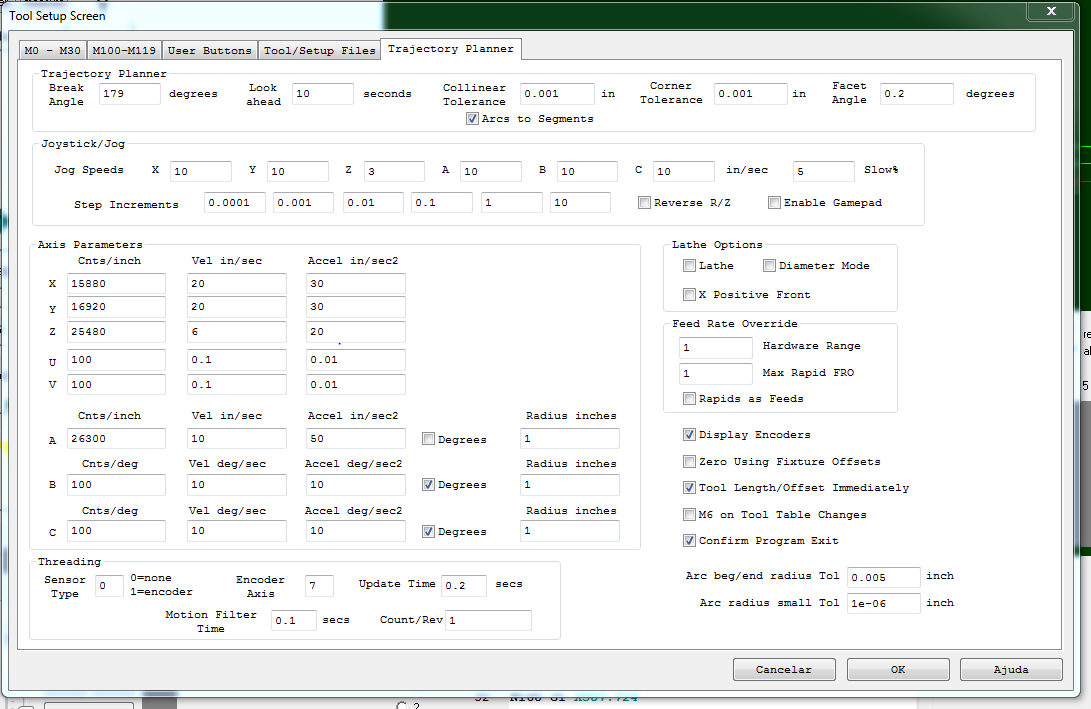The image size is (1091, 709).
Task: Open the Tool/Setup Files tab
Action: pyautogui.click(x=320, y=50)
